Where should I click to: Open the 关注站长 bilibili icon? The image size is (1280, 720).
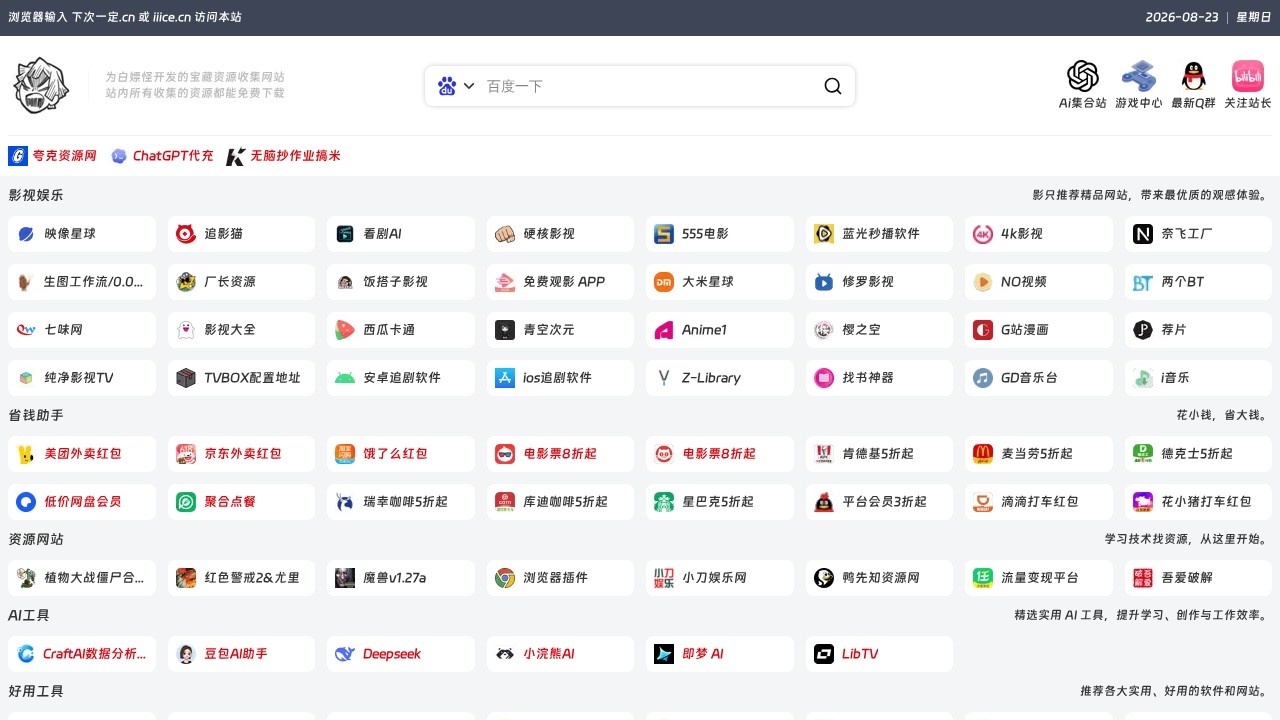pos(1248,77)
